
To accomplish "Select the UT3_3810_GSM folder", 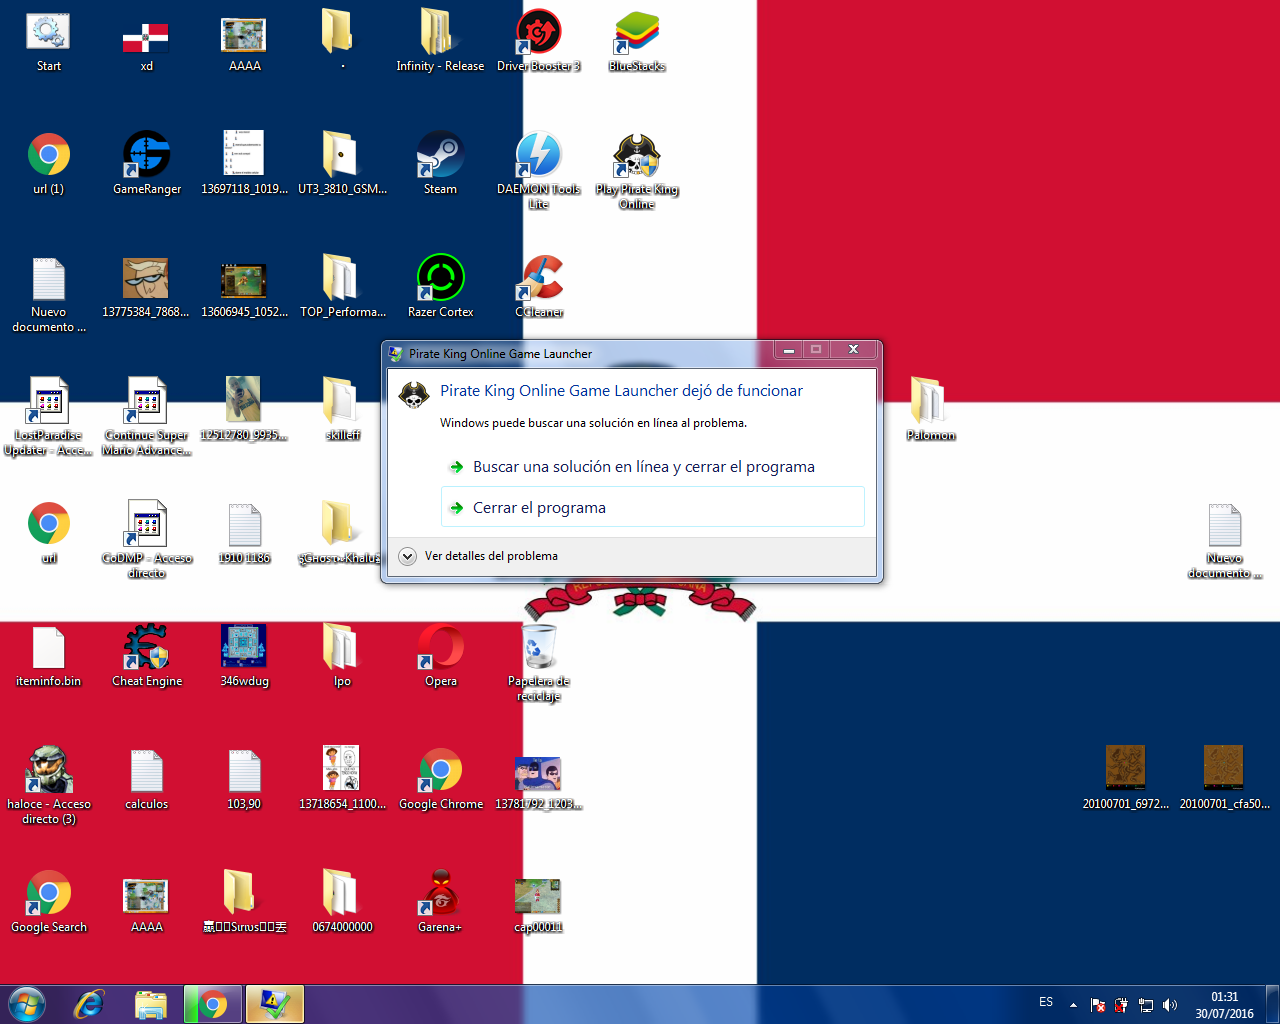I will click(x=342, y=163).
